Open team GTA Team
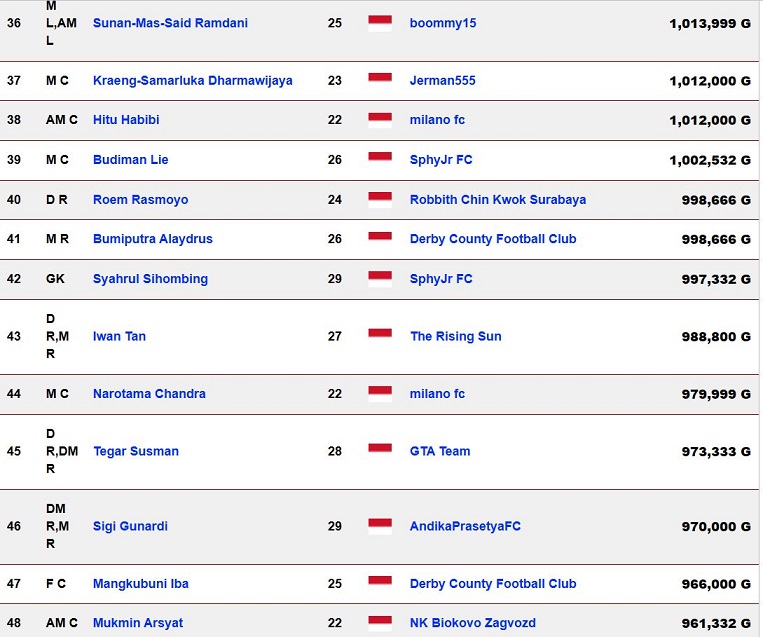The height and width of the screenshot is (637, 763). pos(440,451)
